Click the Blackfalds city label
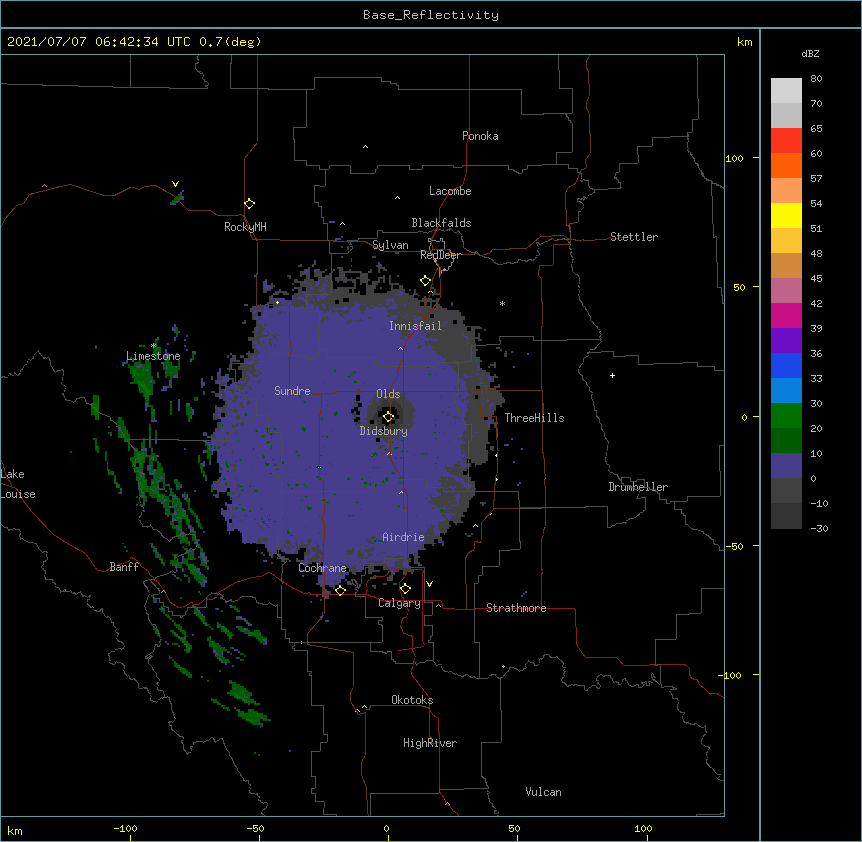Viewport: 862px width, 842px height. click(441, 223)
